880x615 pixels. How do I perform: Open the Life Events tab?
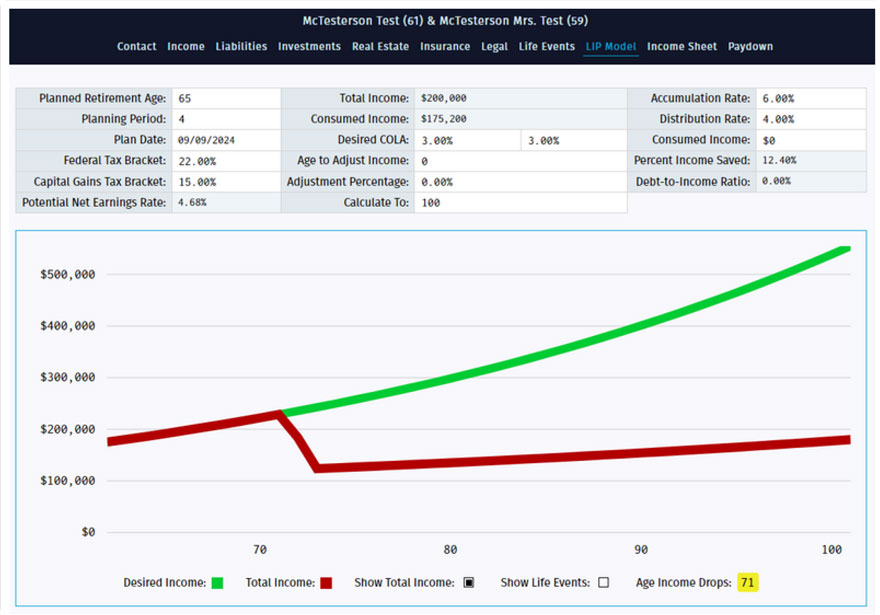pyautogui.click(x=547, y=47)
